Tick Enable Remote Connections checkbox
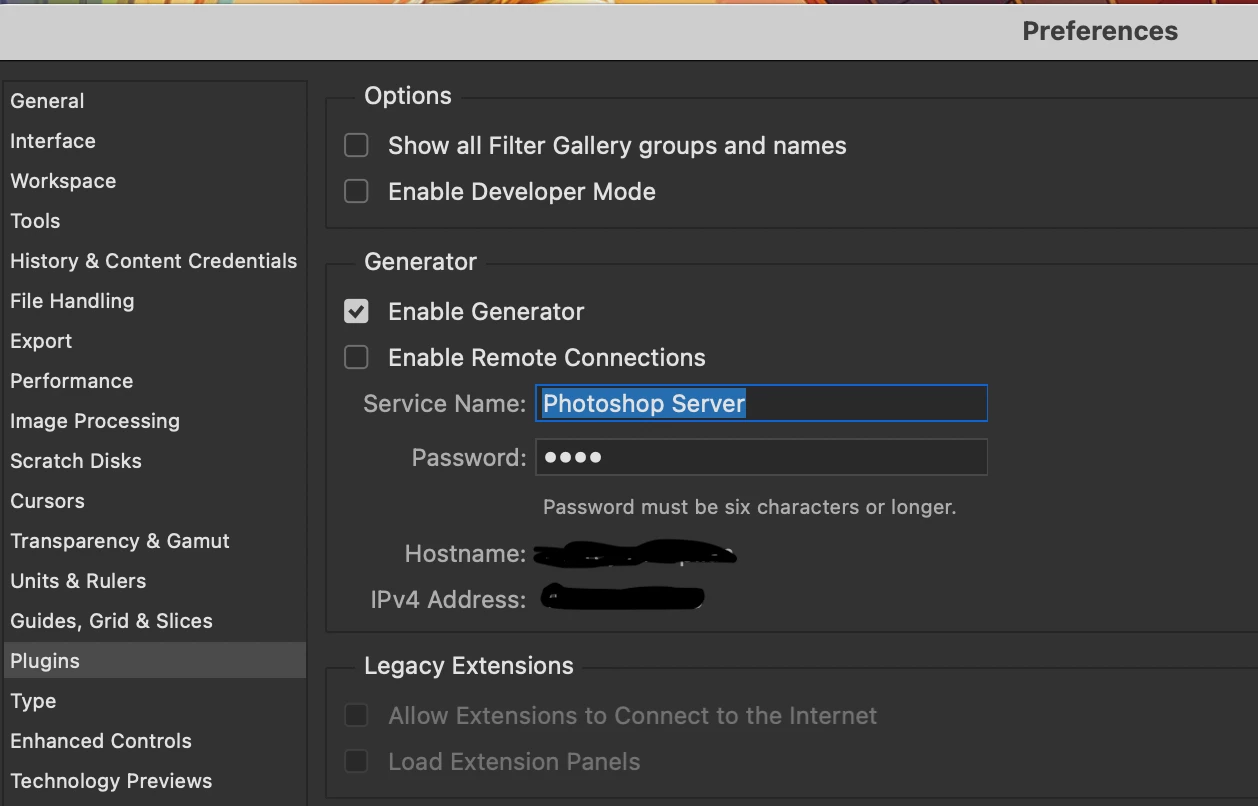1258x806 pixels. [356, 358]
